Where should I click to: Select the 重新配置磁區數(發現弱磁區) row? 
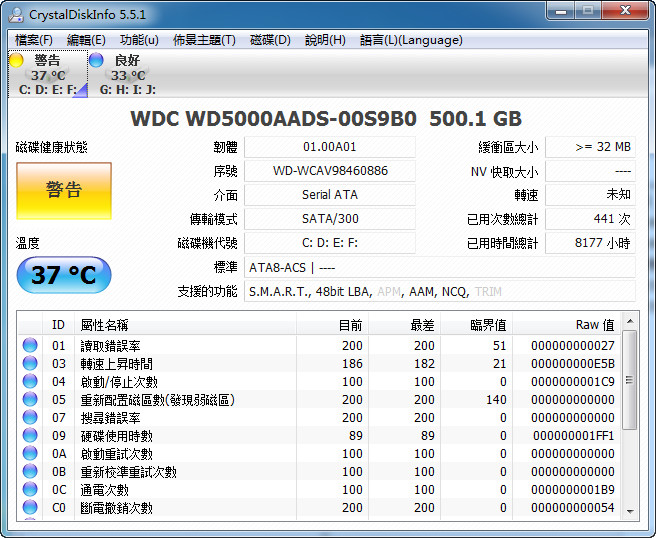[x=320, y=400]
